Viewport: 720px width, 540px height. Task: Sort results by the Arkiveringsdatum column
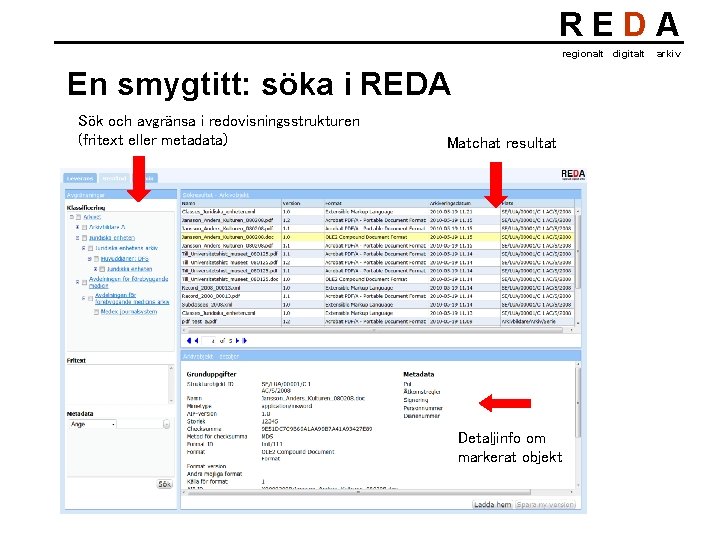[x=464, y=203]
